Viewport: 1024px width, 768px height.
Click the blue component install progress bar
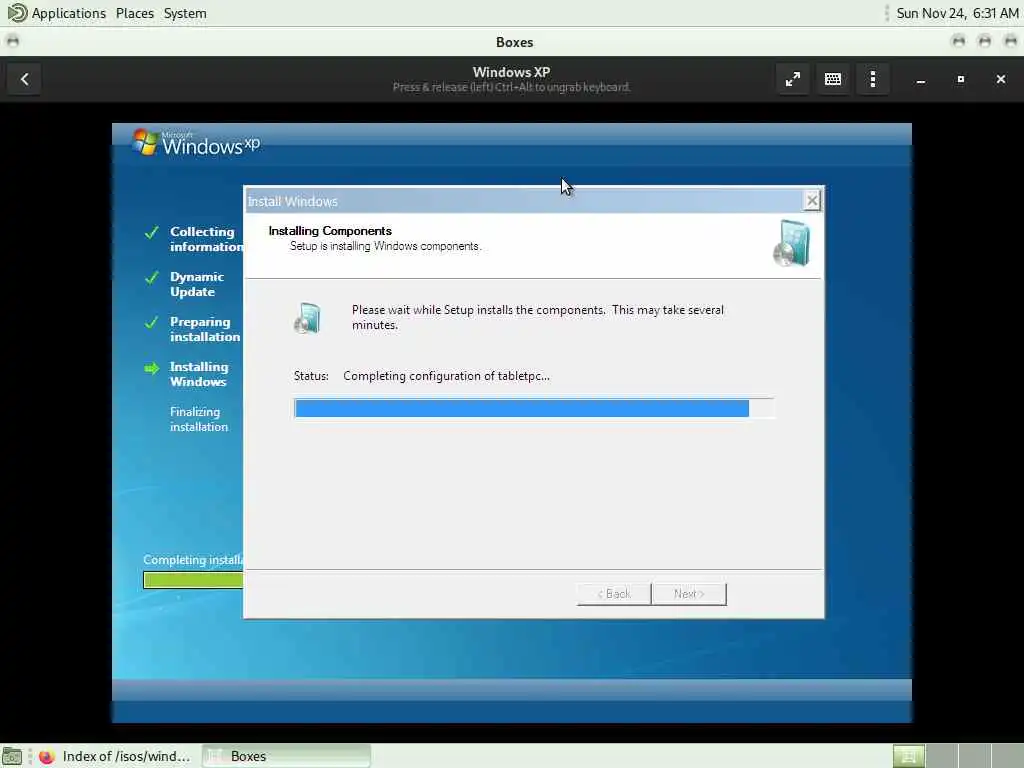pos(534,408)
